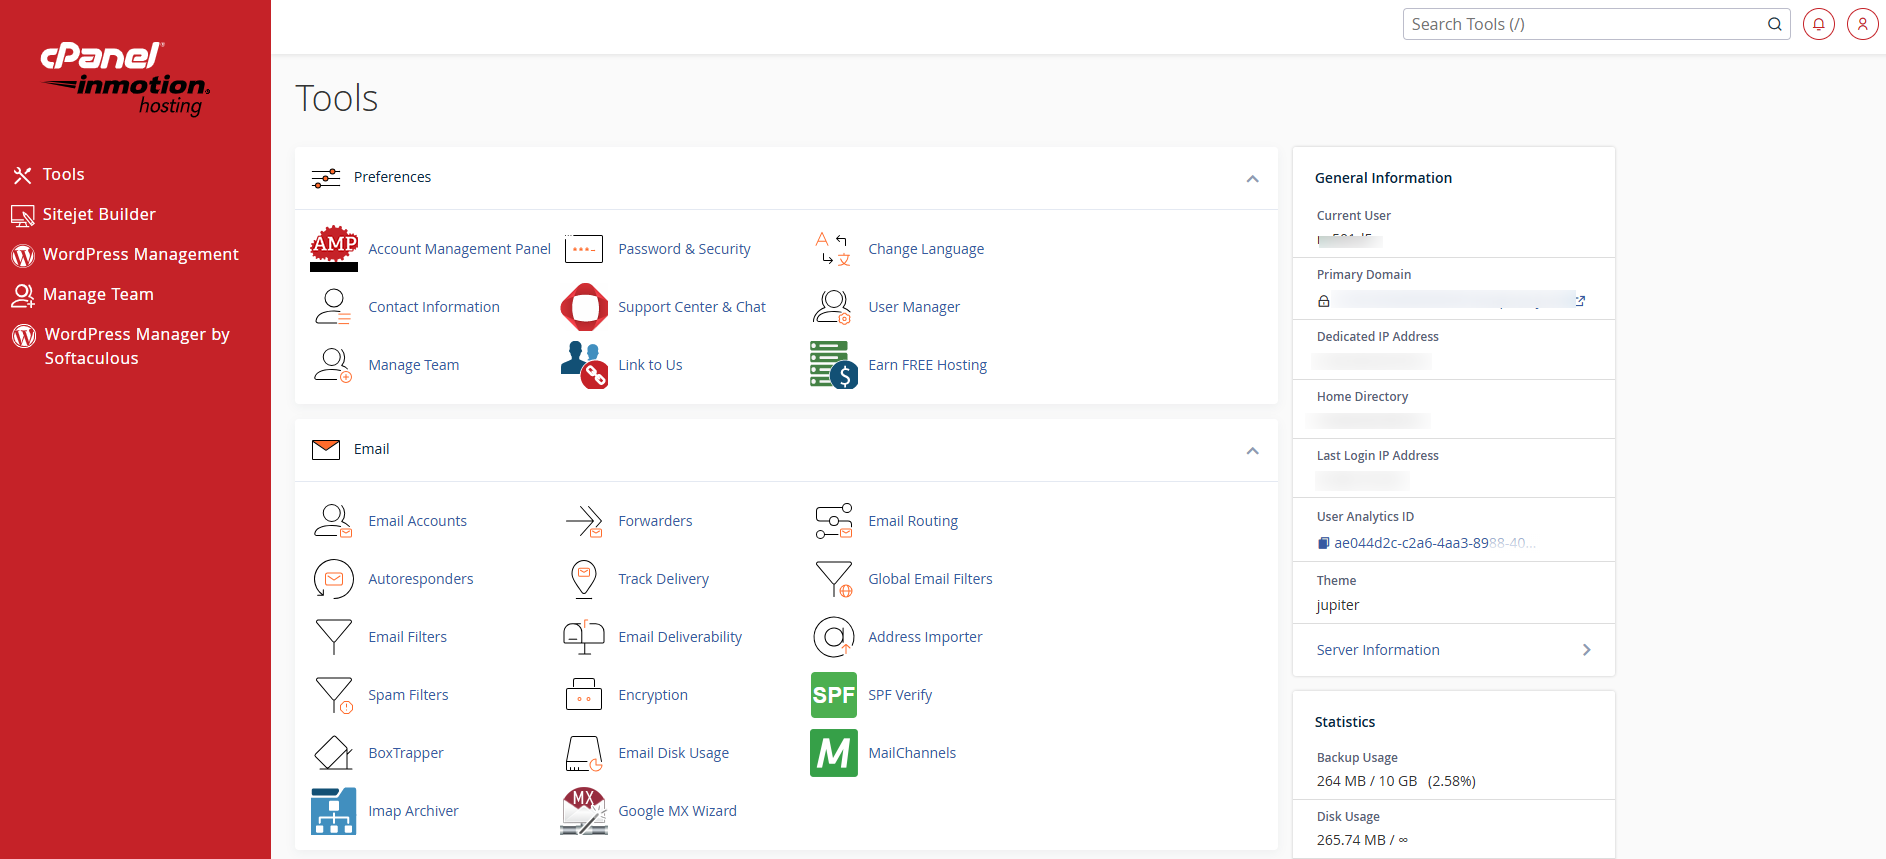
Task: Click the Spam Filters funnel icon
Action: (x=334, y=694)
